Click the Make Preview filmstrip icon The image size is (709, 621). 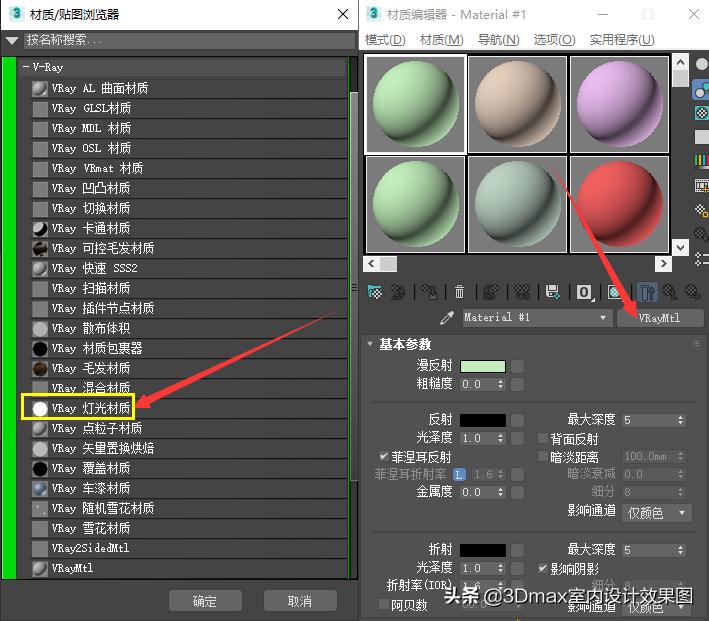701,185
